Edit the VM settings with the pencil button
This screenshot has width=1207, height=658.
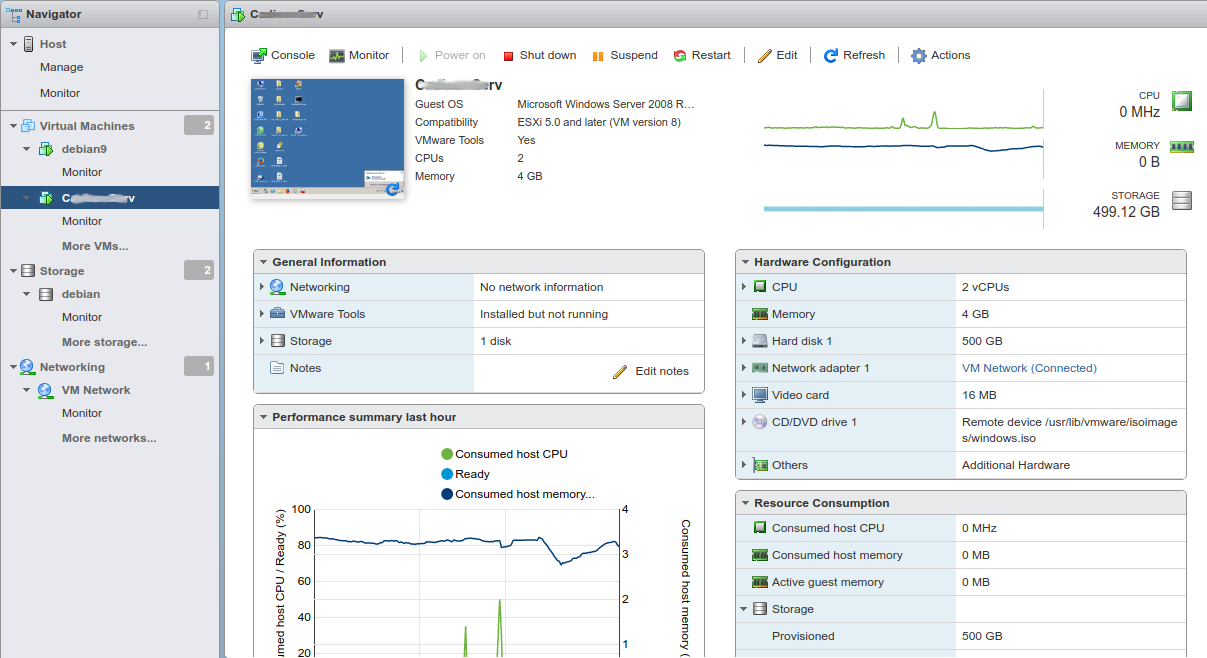point(777,55)
